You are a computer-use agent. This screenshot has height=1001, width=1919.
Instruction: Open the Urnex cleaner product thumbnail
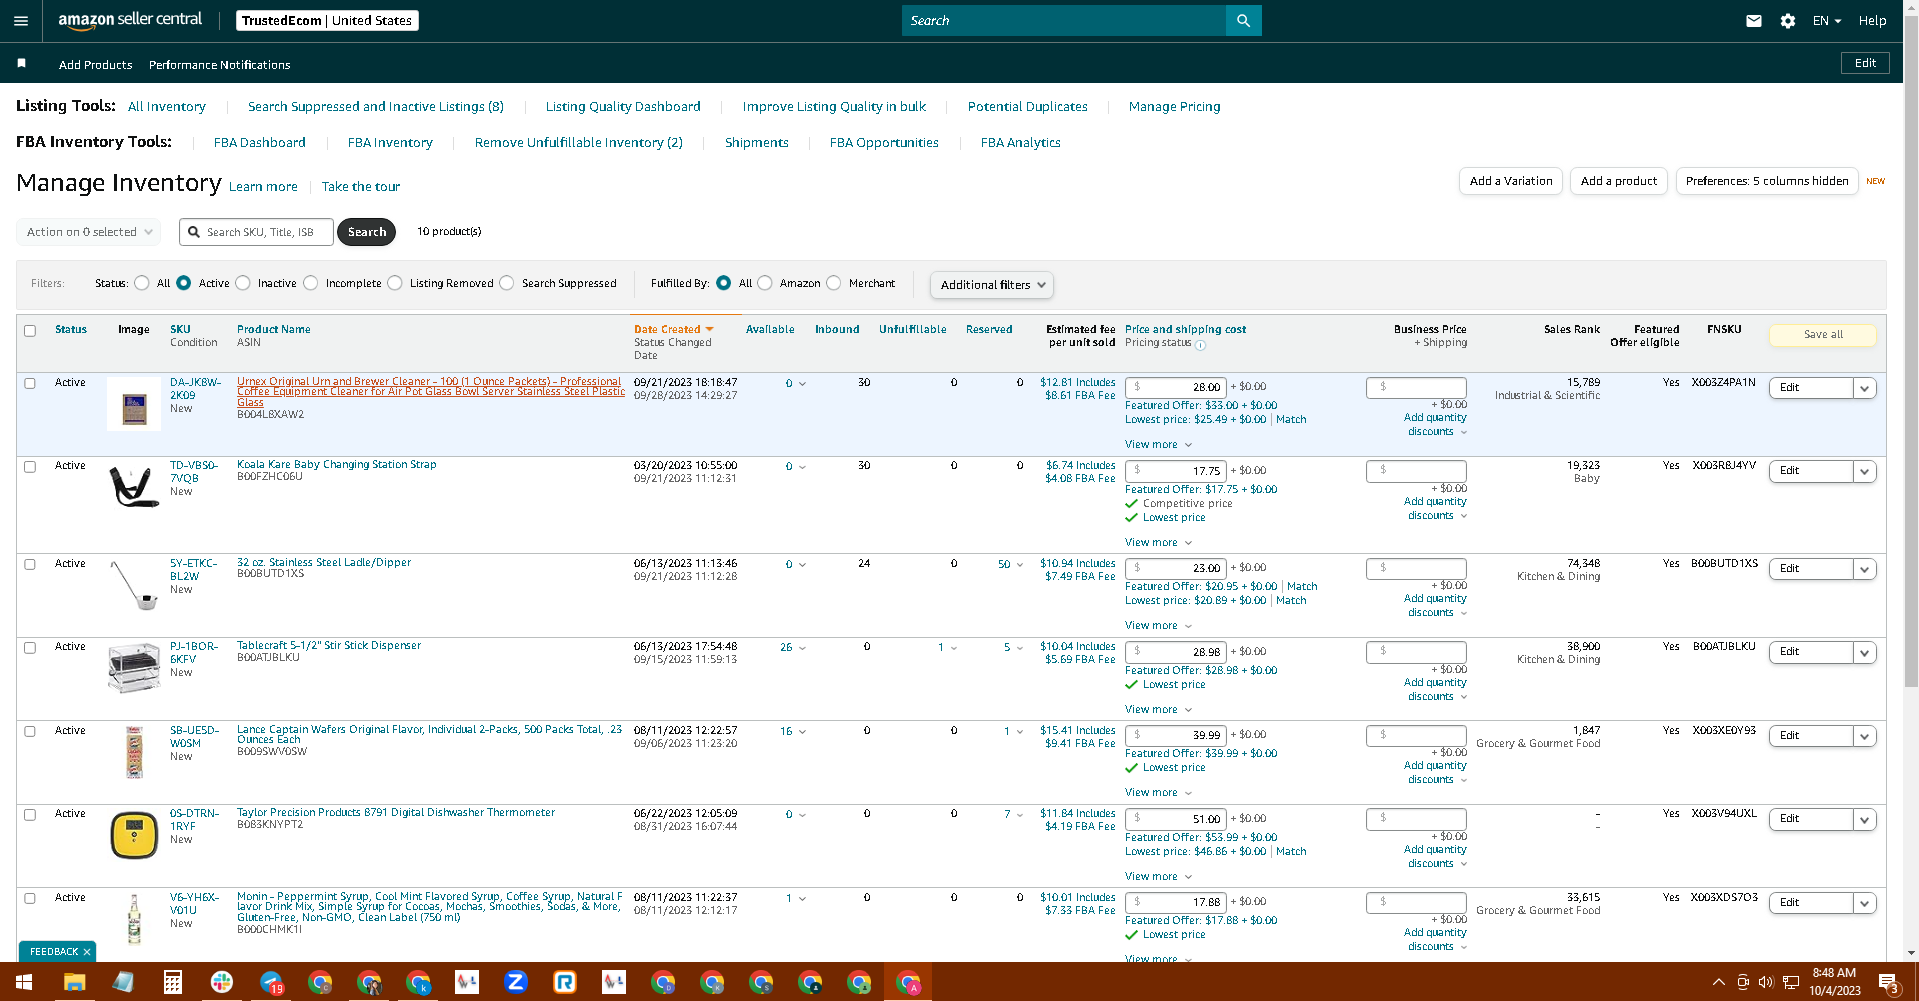(134, 404)
